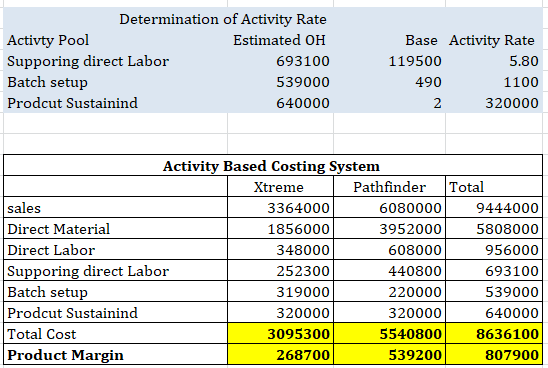Select Xtreme Batch setup value 319000
548x368 pixels.
303,292
